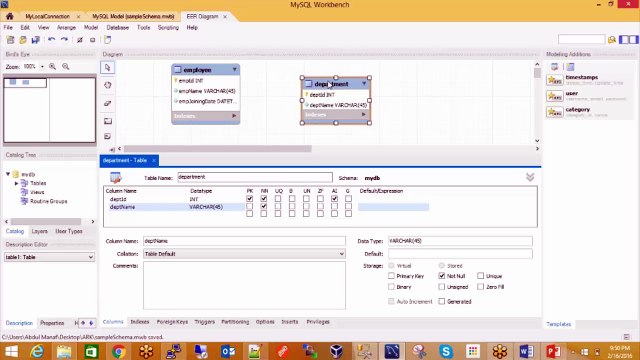Click the New Model toolbar icon
The image size is (640, 360).
click(11, 40)
